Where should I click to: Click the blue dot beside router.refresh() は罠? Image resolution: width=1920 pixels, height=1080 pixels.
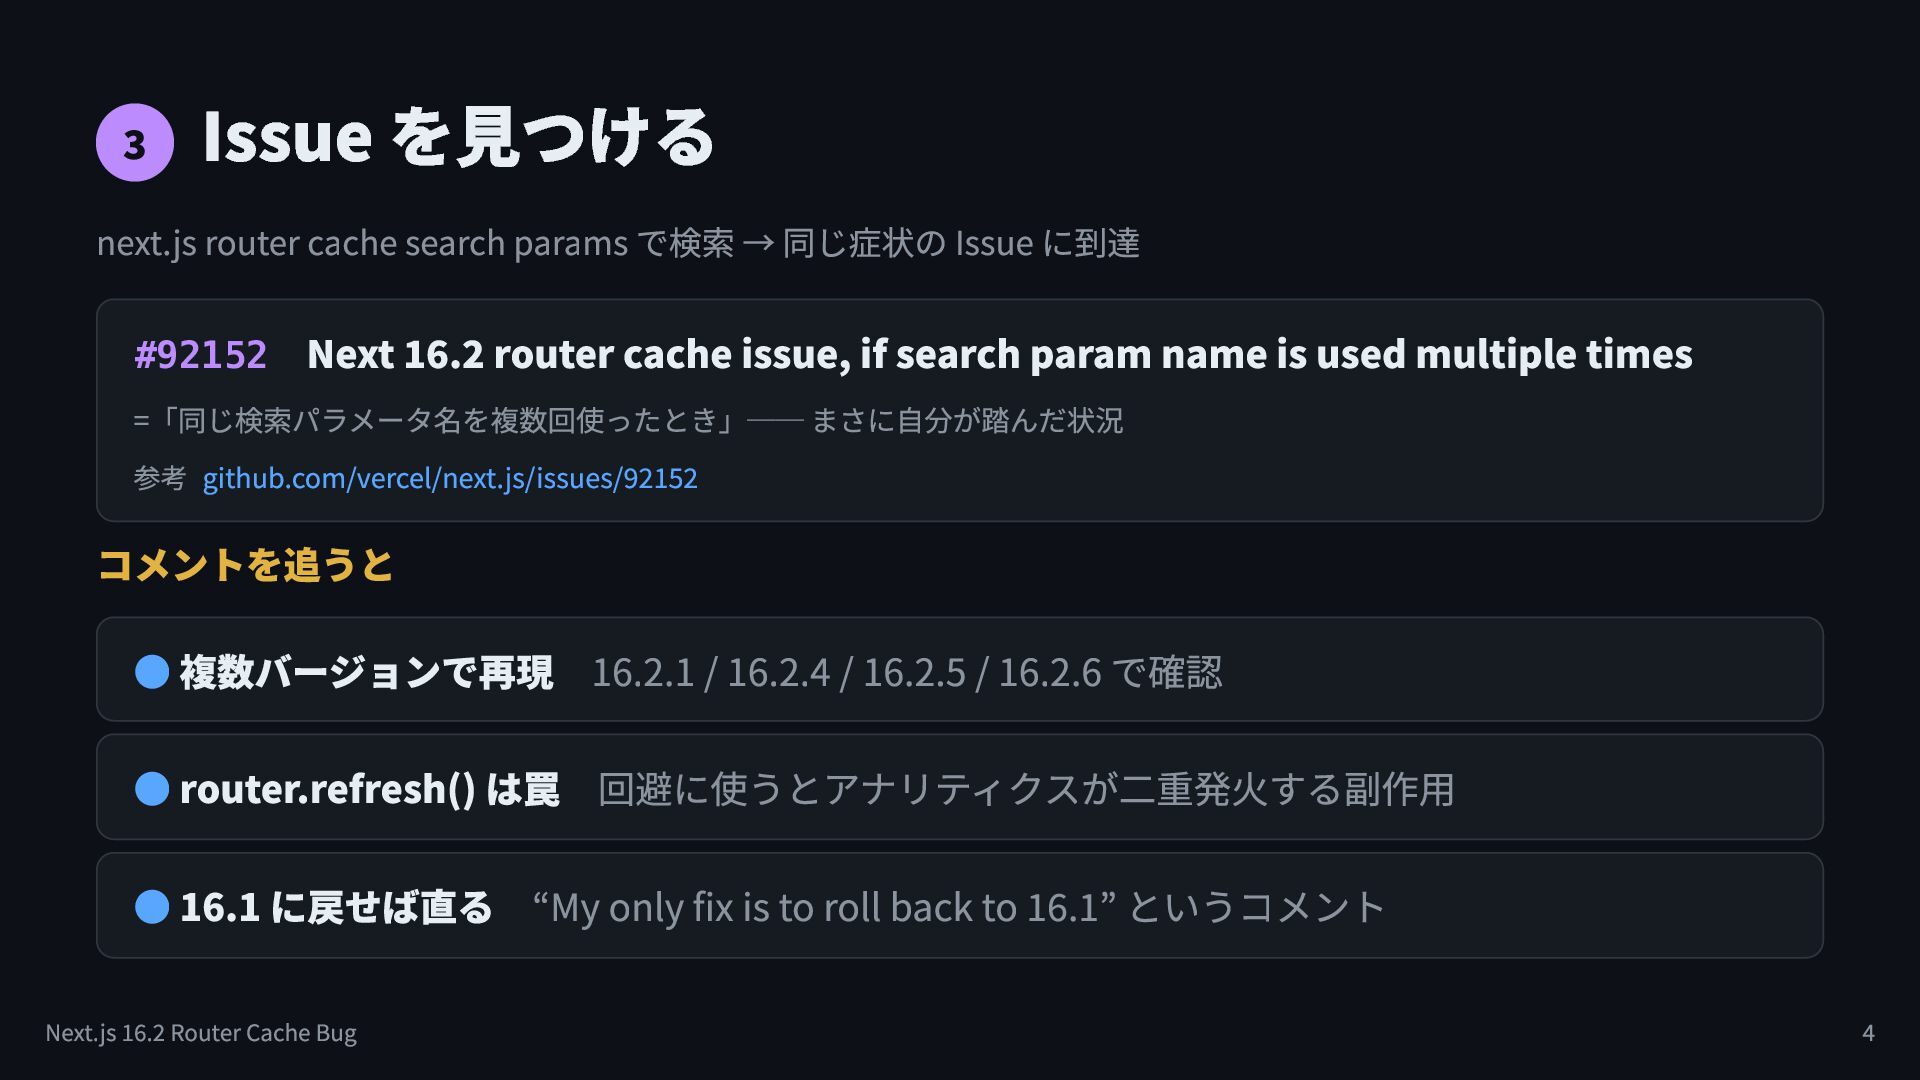click(x=152, y=788)
